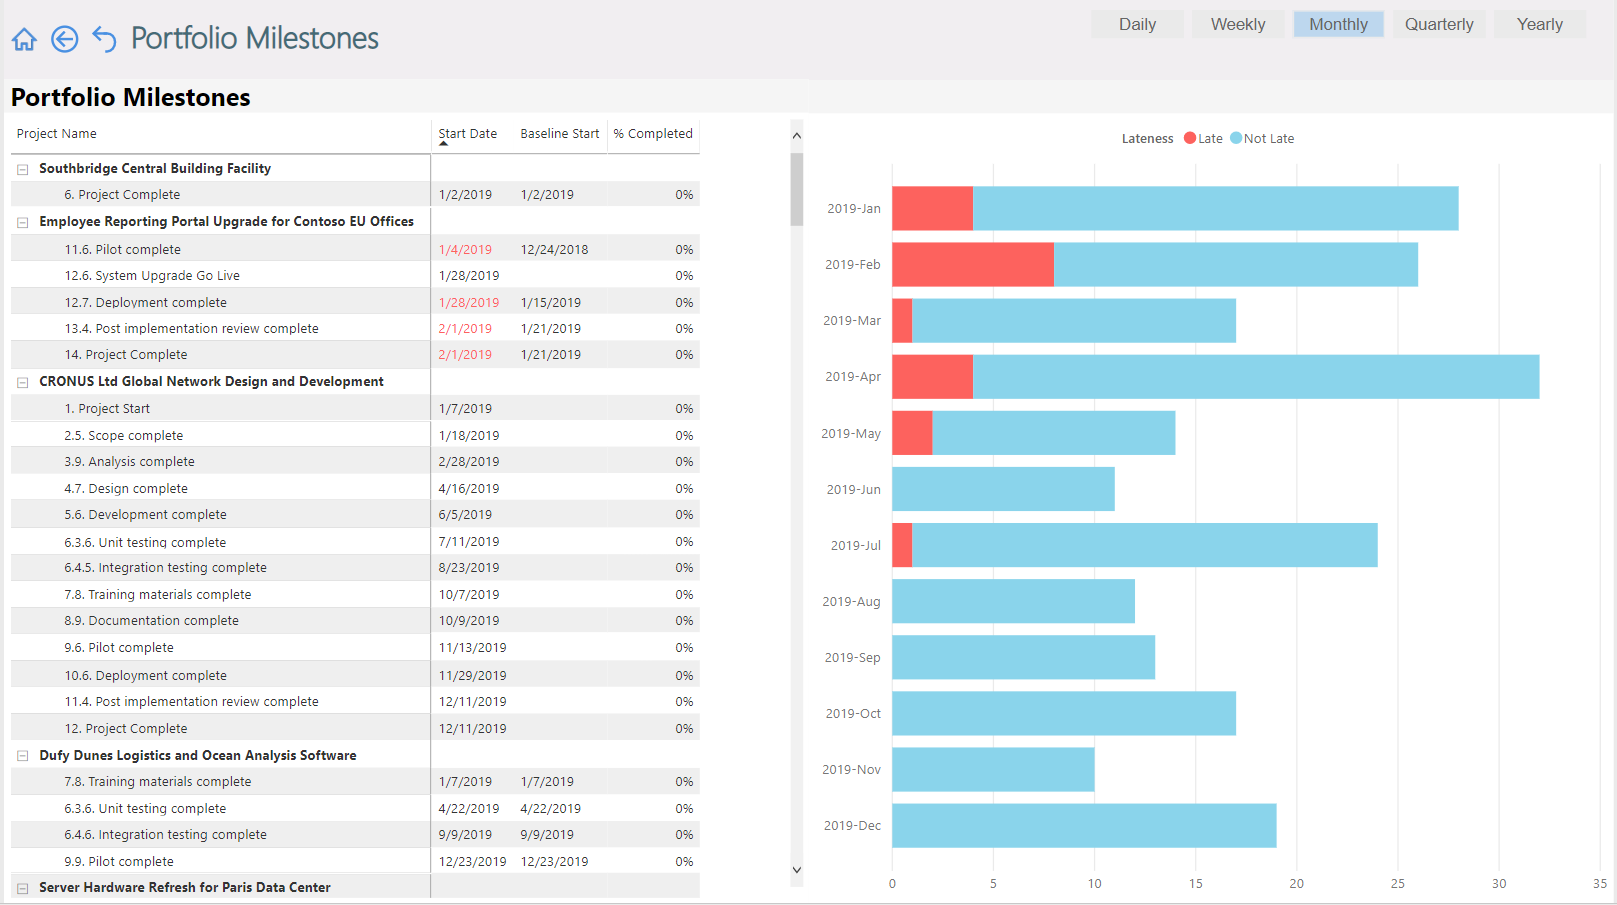Image resolution: width=1617 pixels, height=905 pixels.
Task: Select row '12. Project Complete'
Action: pos(355,729)
